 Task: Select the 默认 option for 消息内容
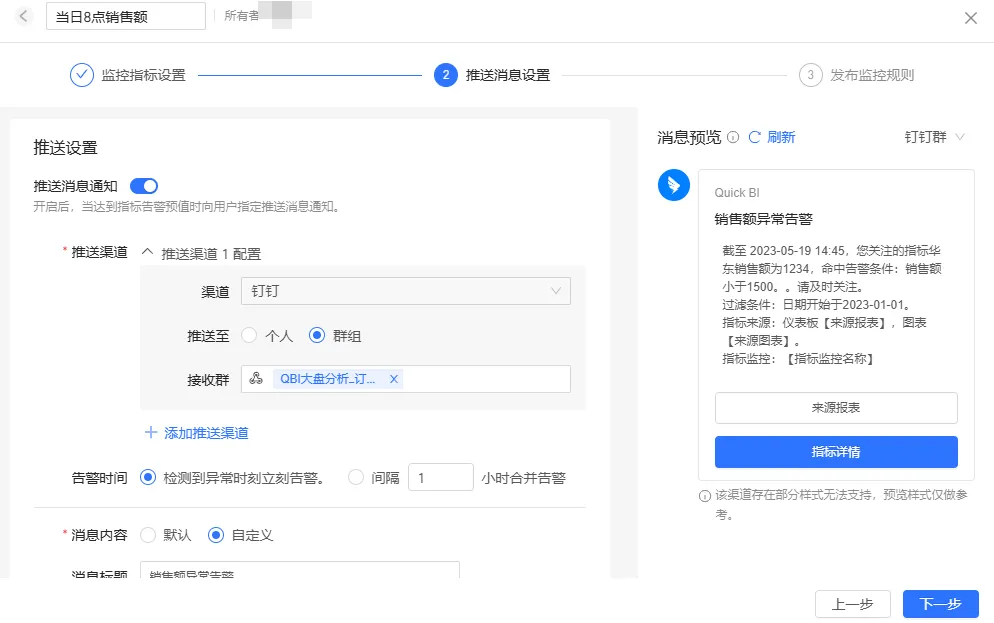coord(147,534)
